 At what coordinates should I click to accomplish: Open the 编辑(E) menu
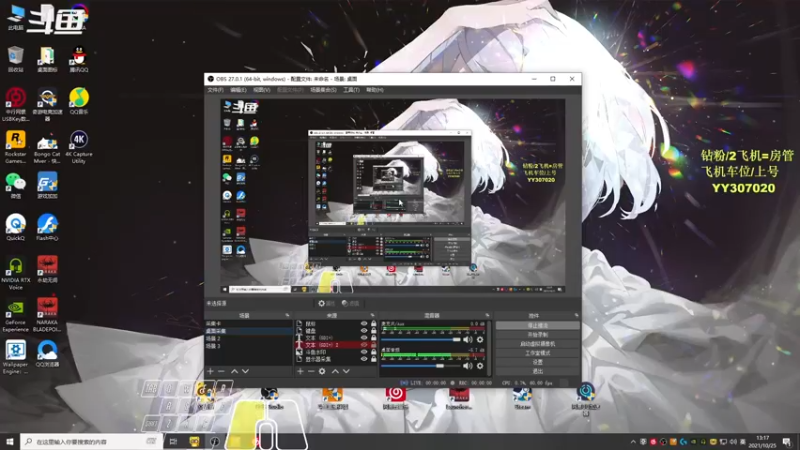click(x=238, y=90)
